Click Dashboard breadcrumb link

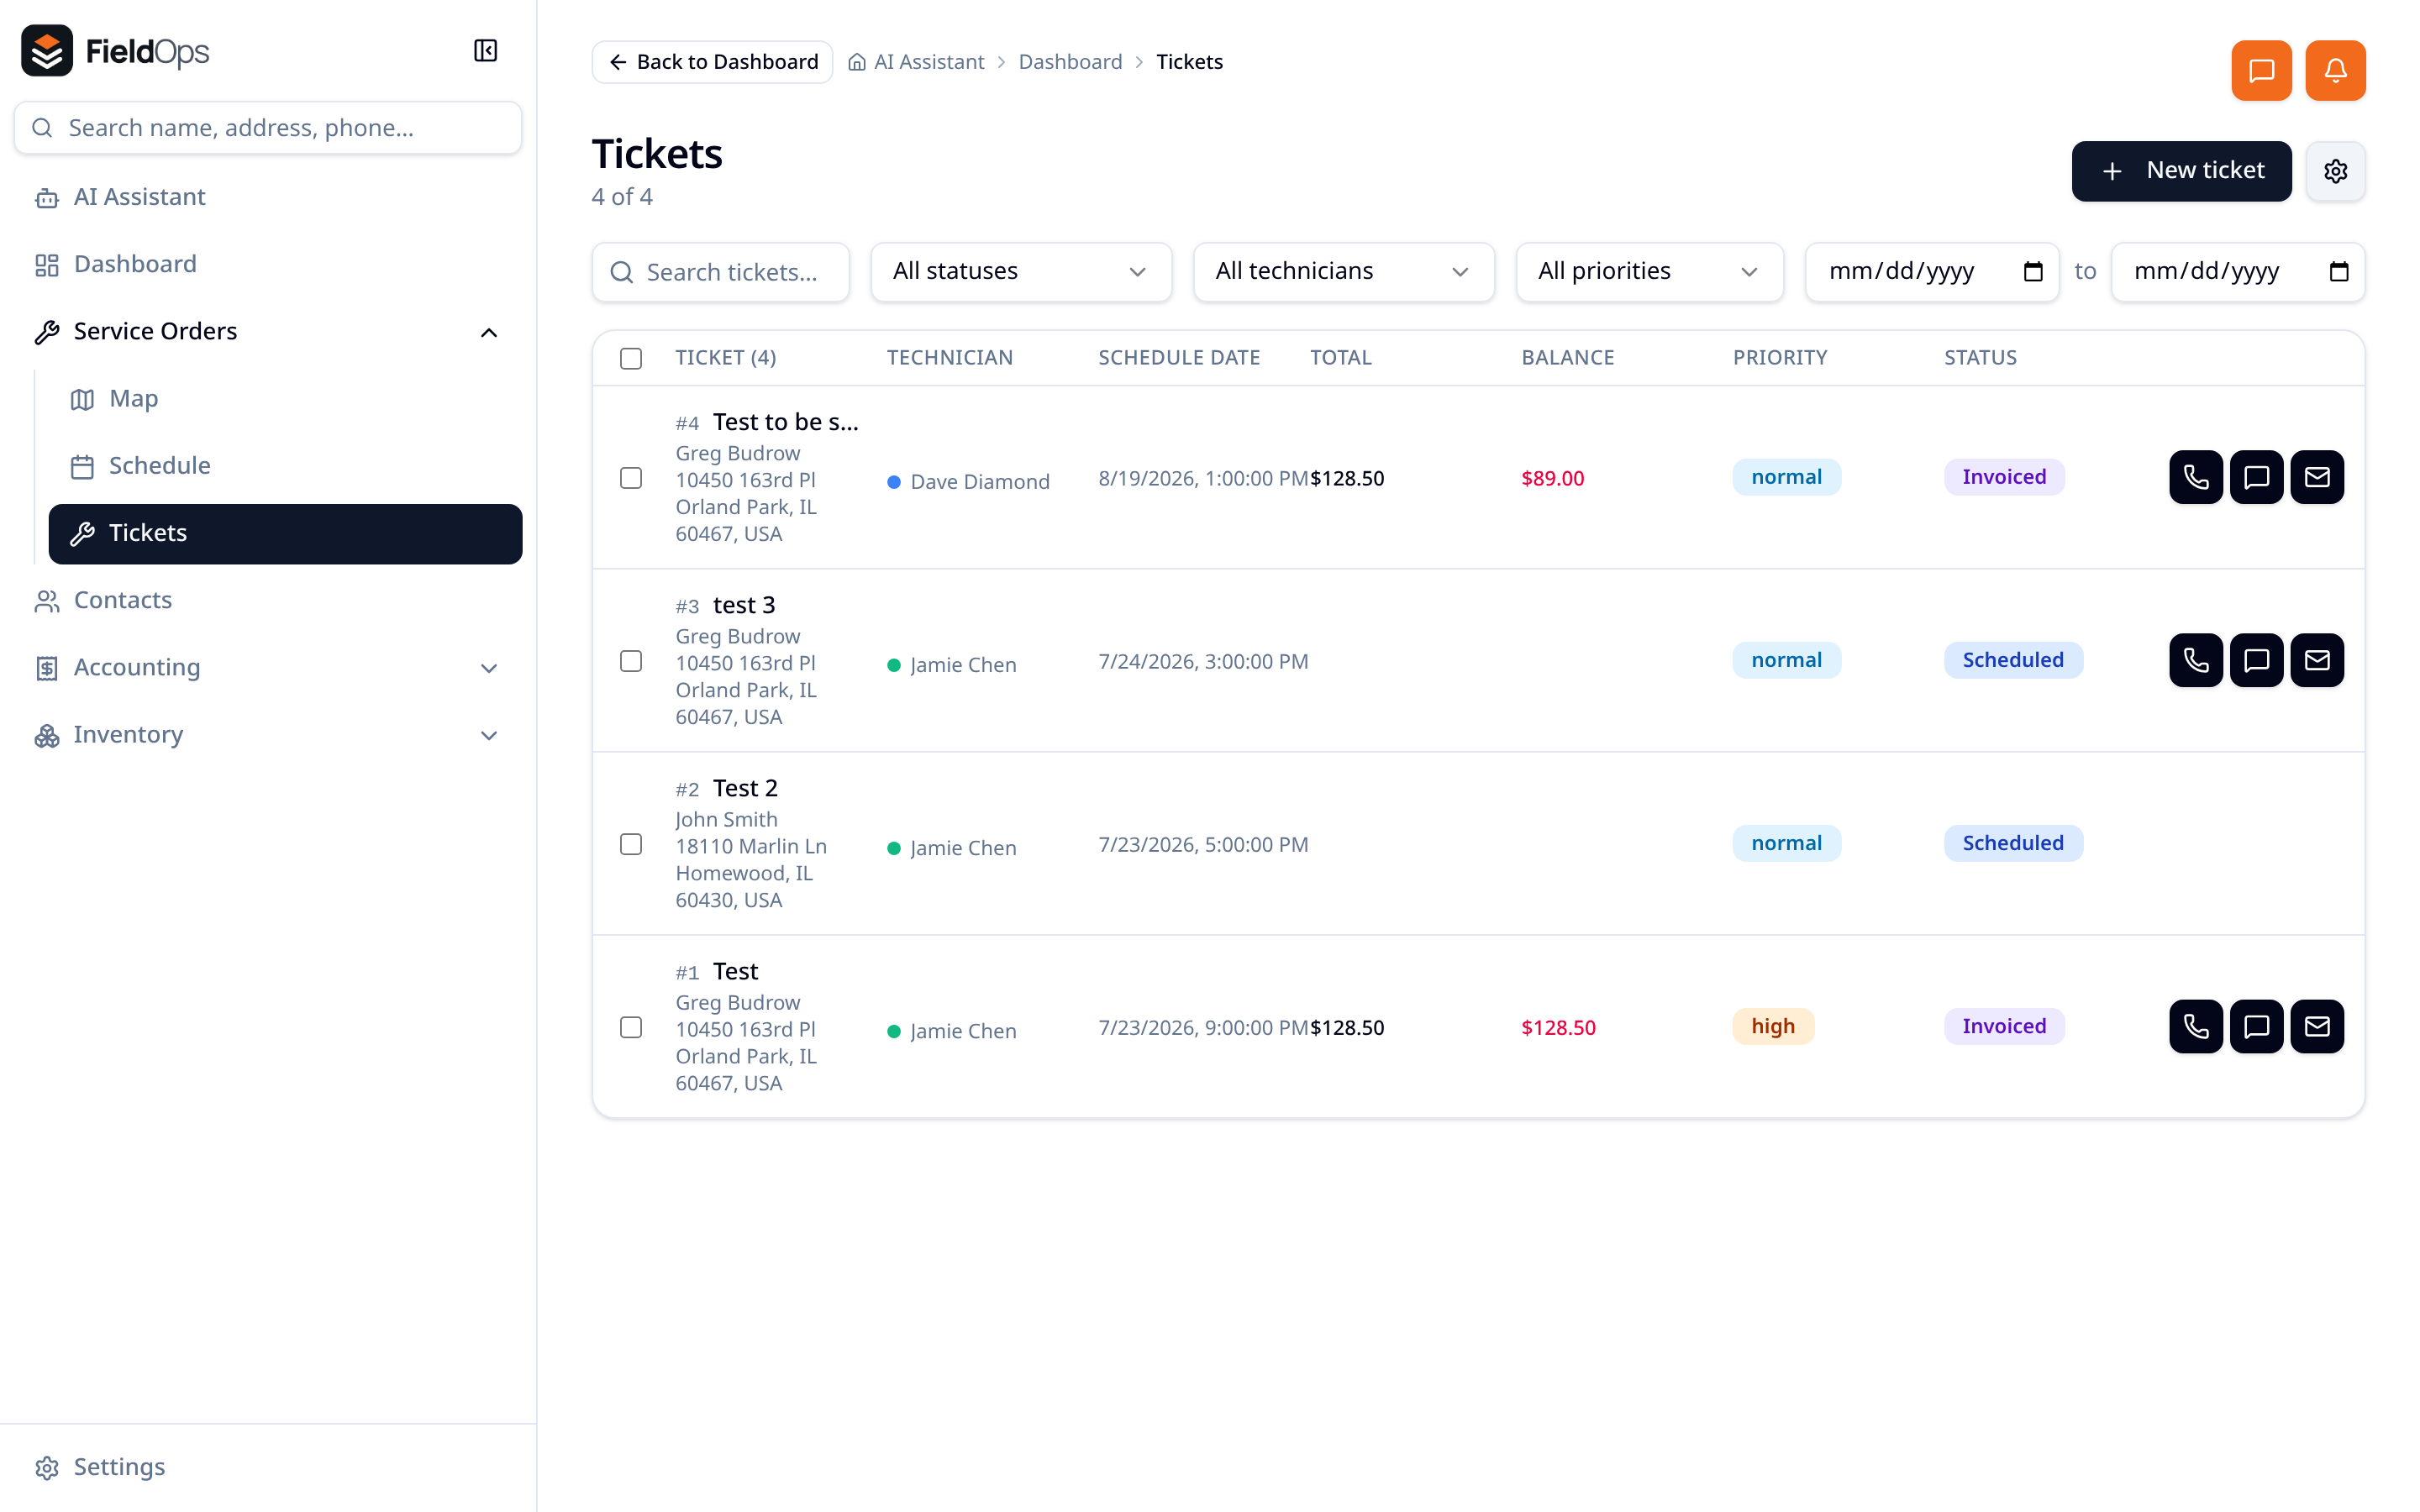point(1070,62)
